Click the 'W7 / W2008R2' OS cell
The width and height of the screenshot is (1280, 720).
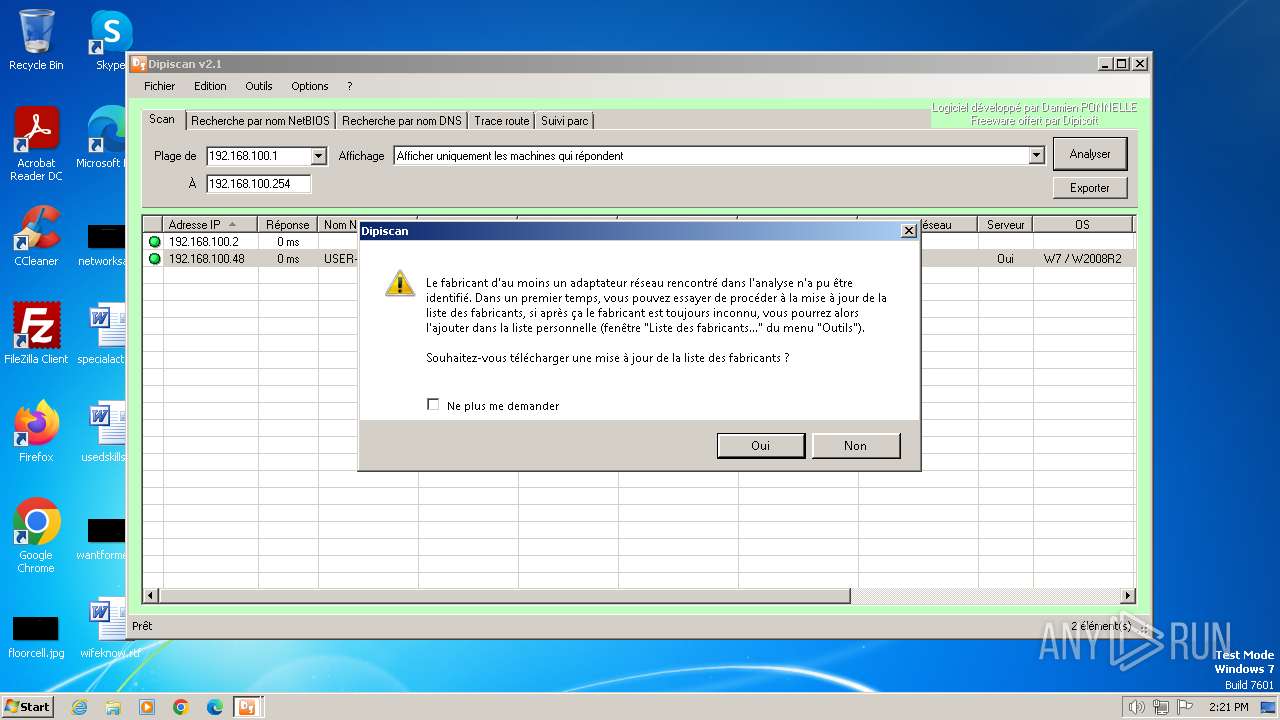[1082, 258]
